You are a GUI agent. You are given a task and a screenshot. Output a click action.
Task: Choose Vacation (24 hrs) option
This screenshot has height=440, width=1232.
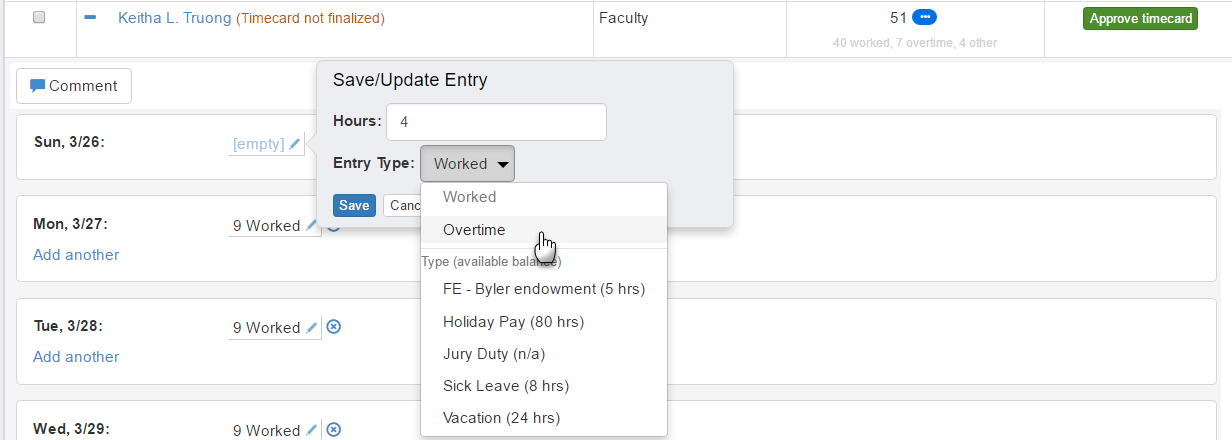pyautogui.click(x=501, y=418)
